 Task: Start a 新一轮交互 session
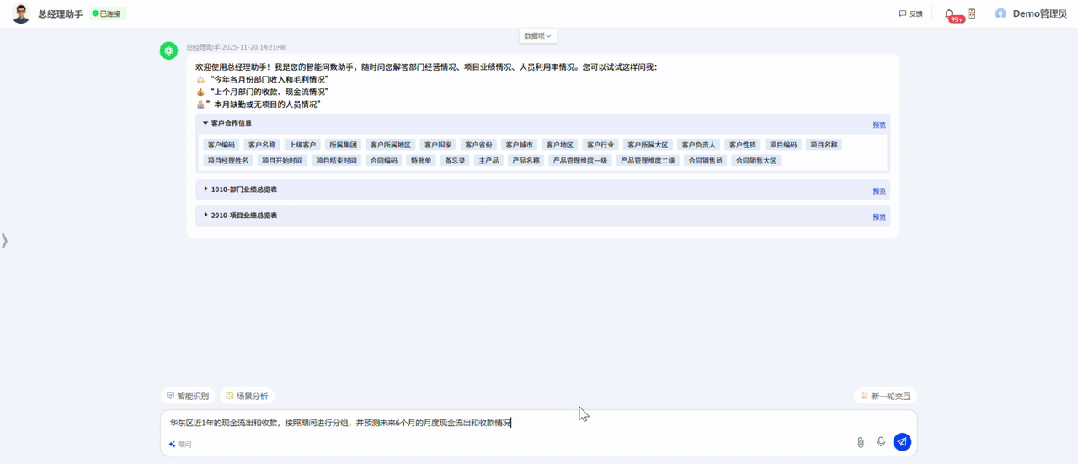885,396
